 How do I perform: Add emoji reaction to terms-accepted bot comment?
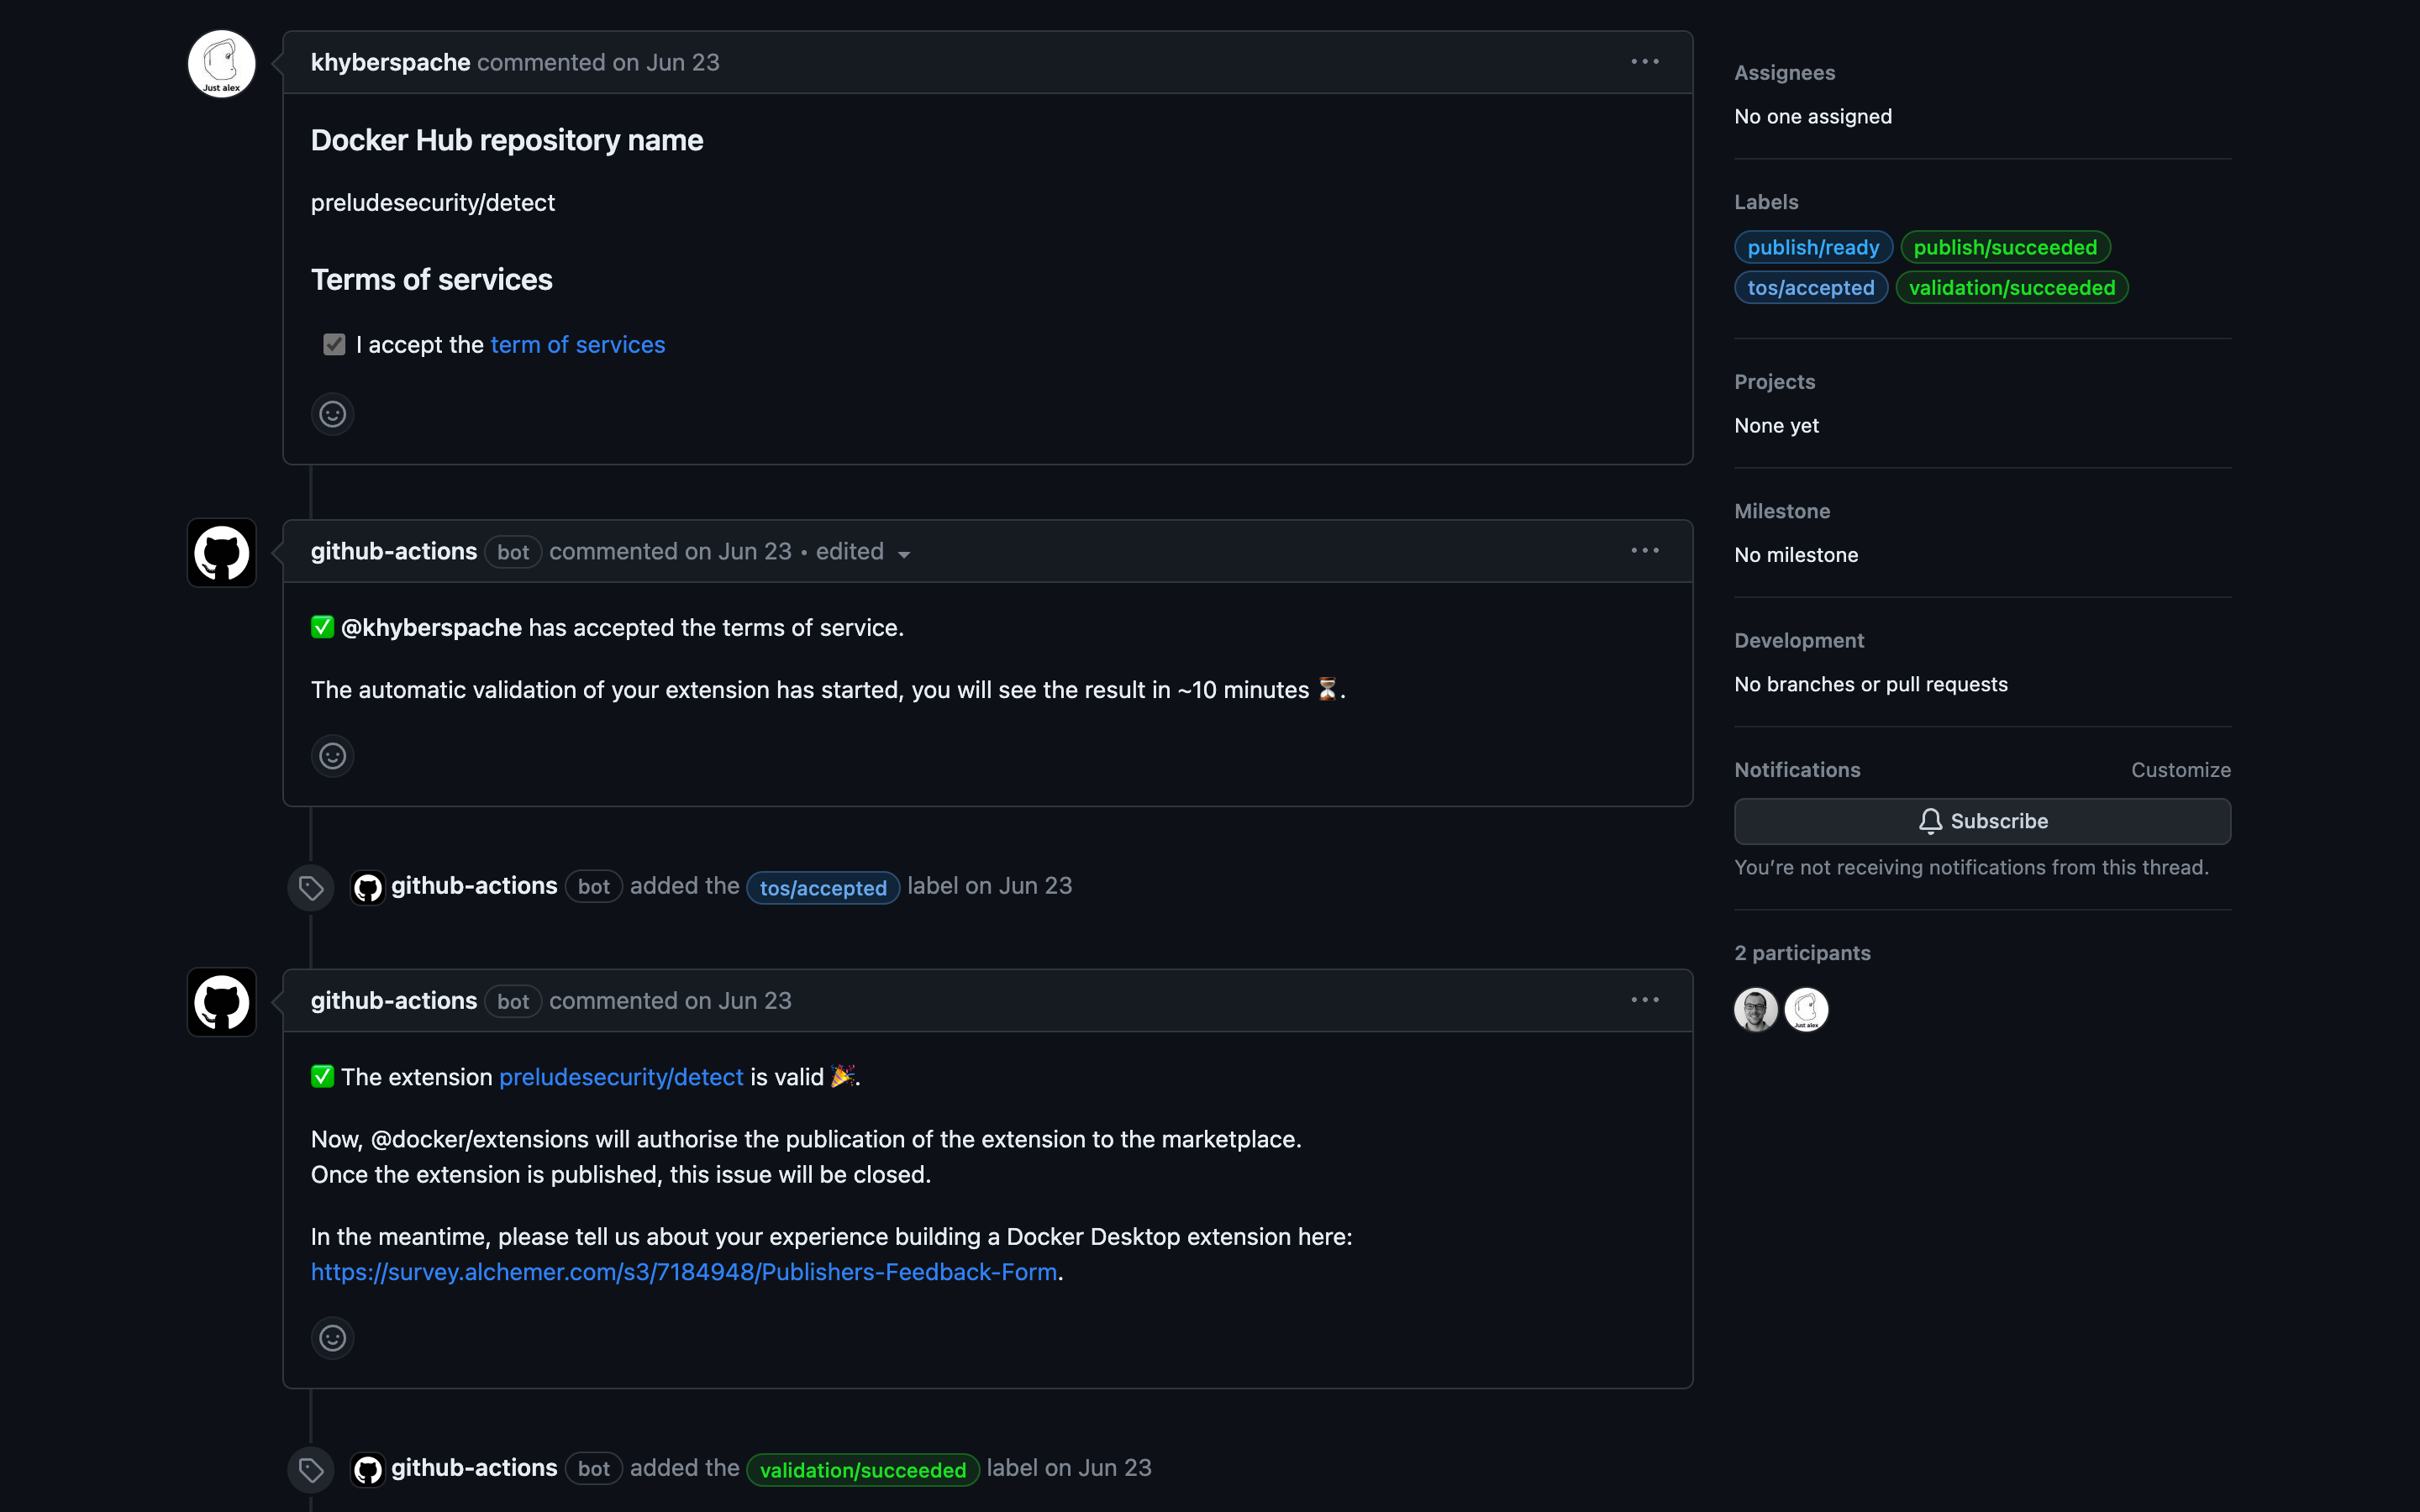pos(333,756)
